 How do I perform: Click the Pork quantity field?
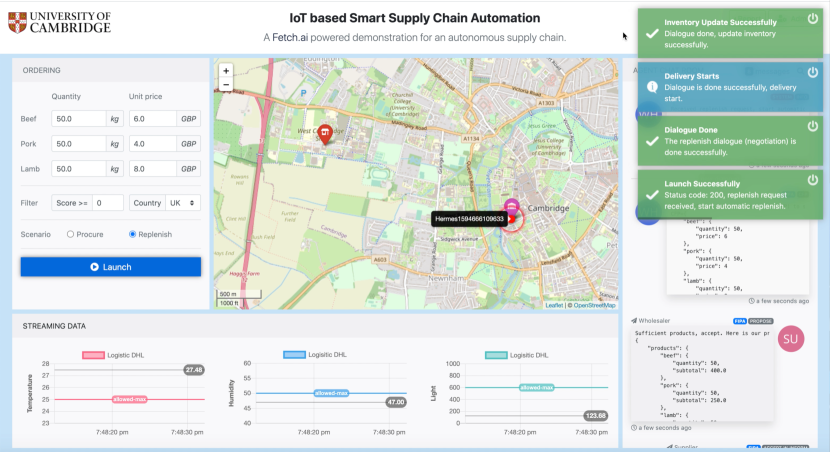[79, 143]
